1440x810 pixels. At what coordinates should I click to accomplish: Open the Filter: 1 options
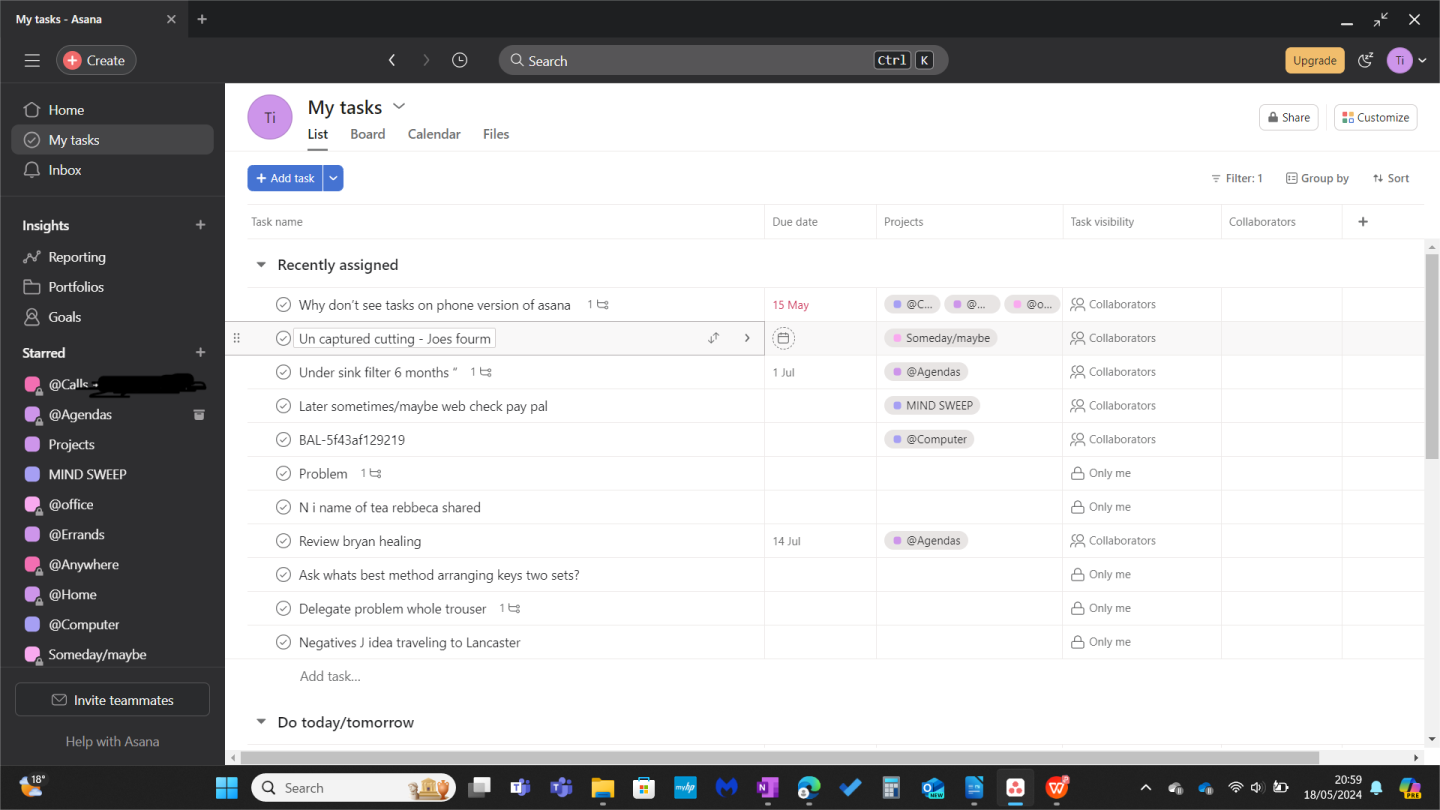pos(1237,178)
